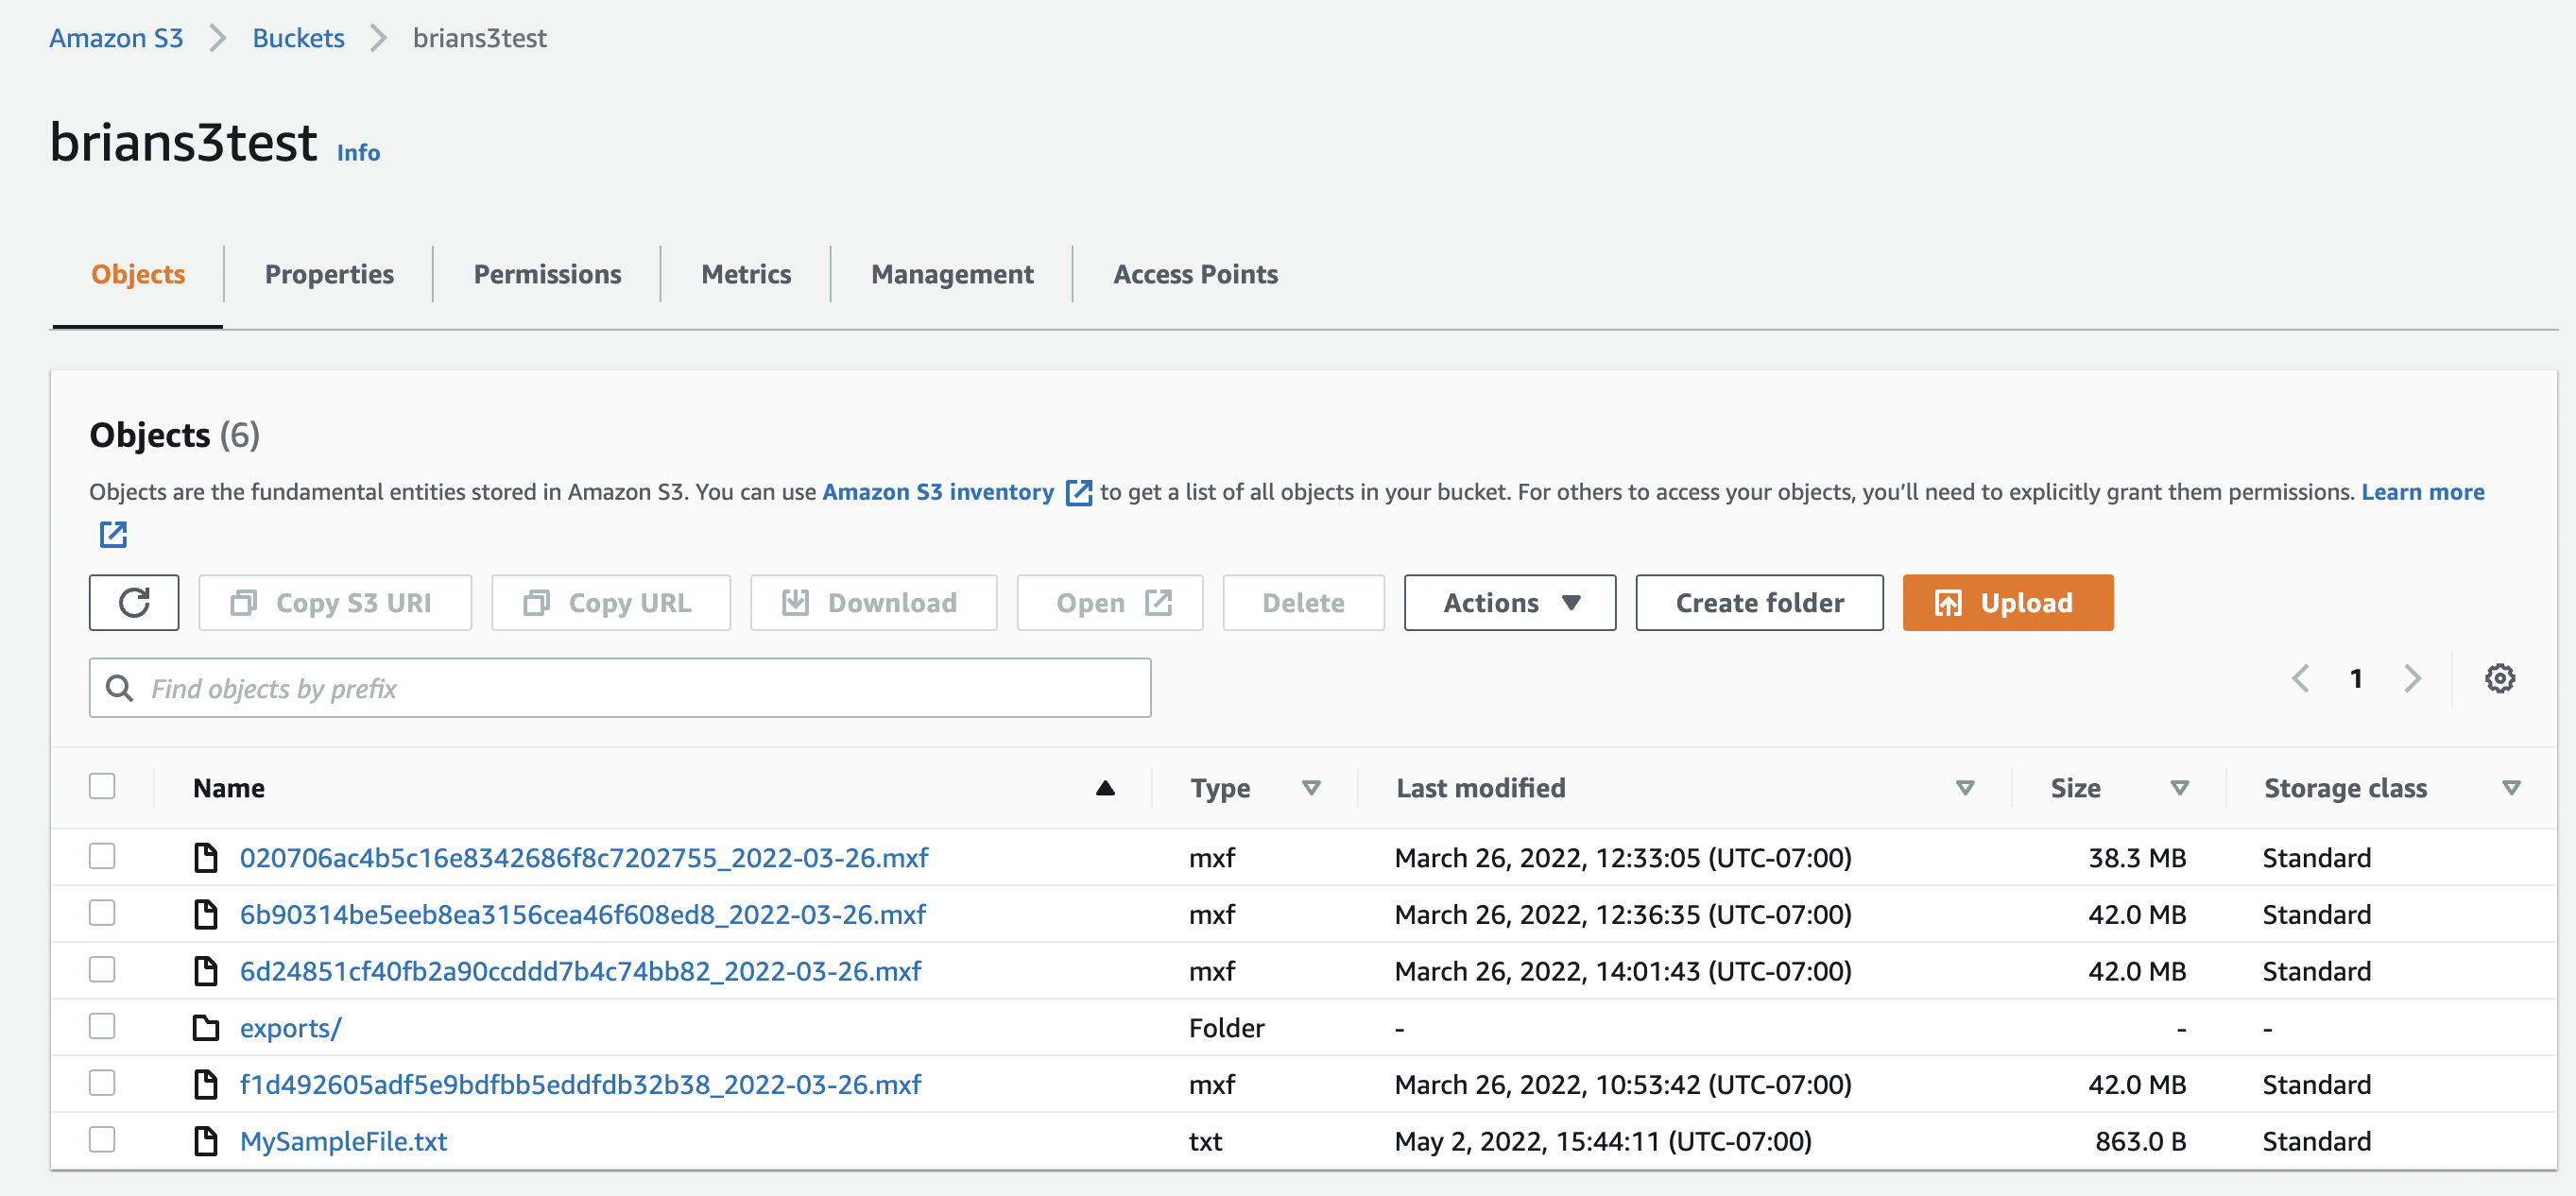This screenshot has height=1196, width=2576.
Task: Go to next page arrow in pagination
Action: (x=2412, y=678)
